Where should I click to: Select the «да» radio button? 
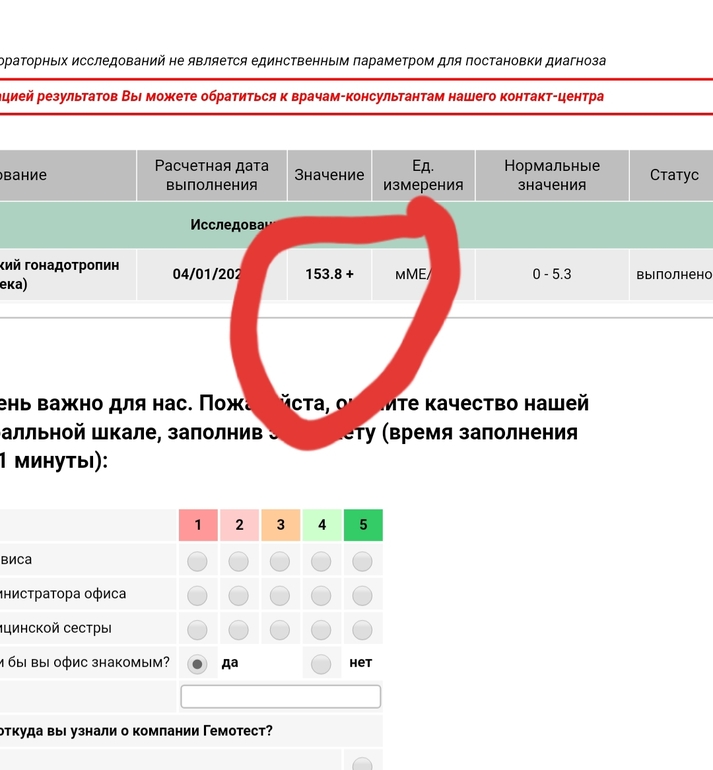pos(197,663)
